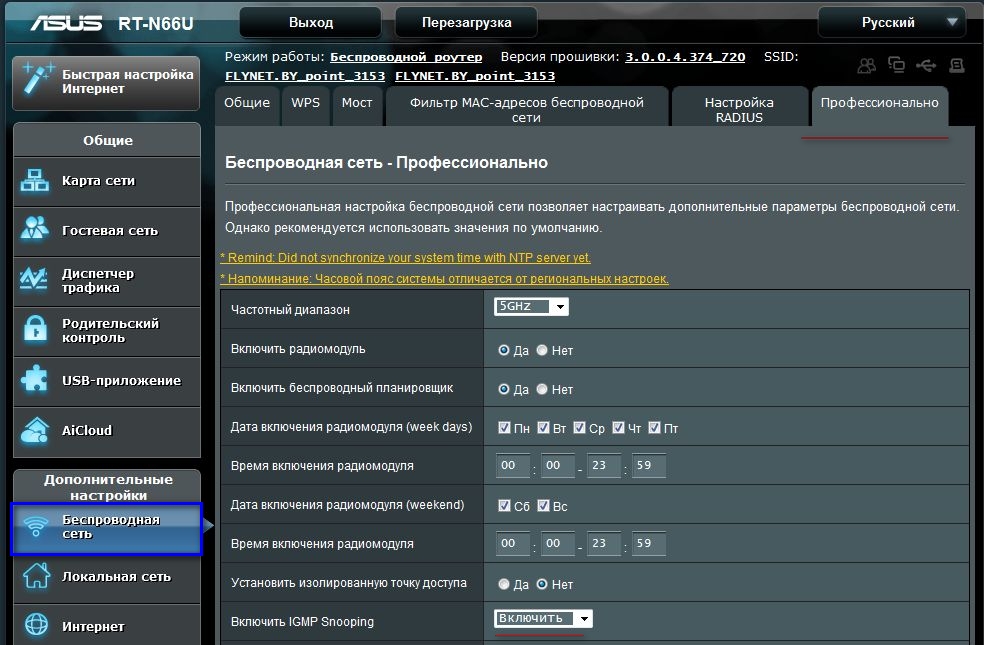Open the Интернет globe icon

[x=36, y=625]
